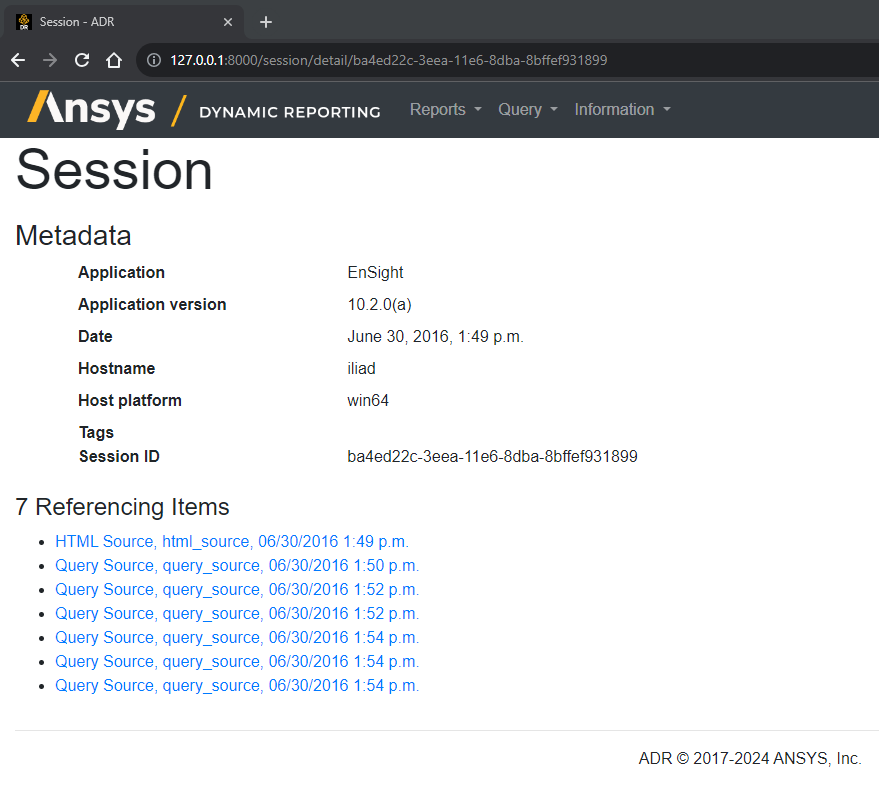The image size is (879, 797).
Task: Click the 7 Referencing Items heading
Action: pos(122,507)
